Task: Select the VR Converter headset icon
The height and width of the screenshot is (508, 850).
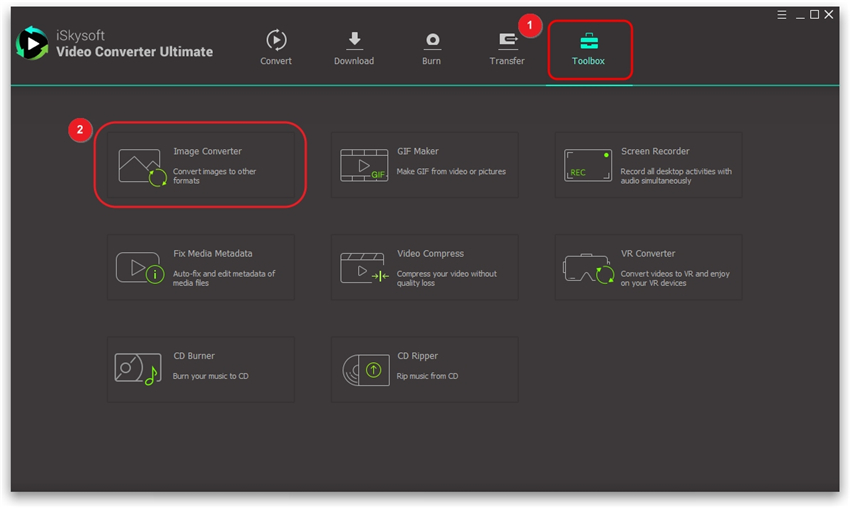Action: [588, 268]
